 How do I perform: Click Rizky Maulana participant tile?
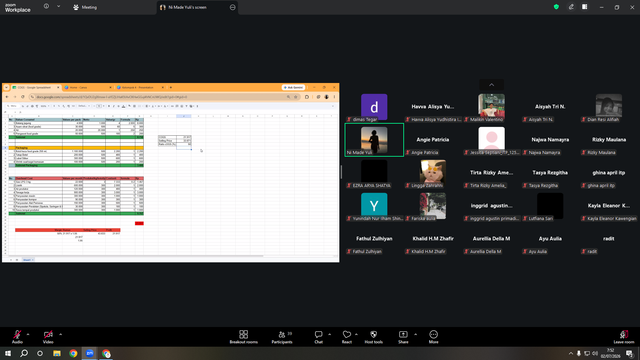(x=609, y=140)
